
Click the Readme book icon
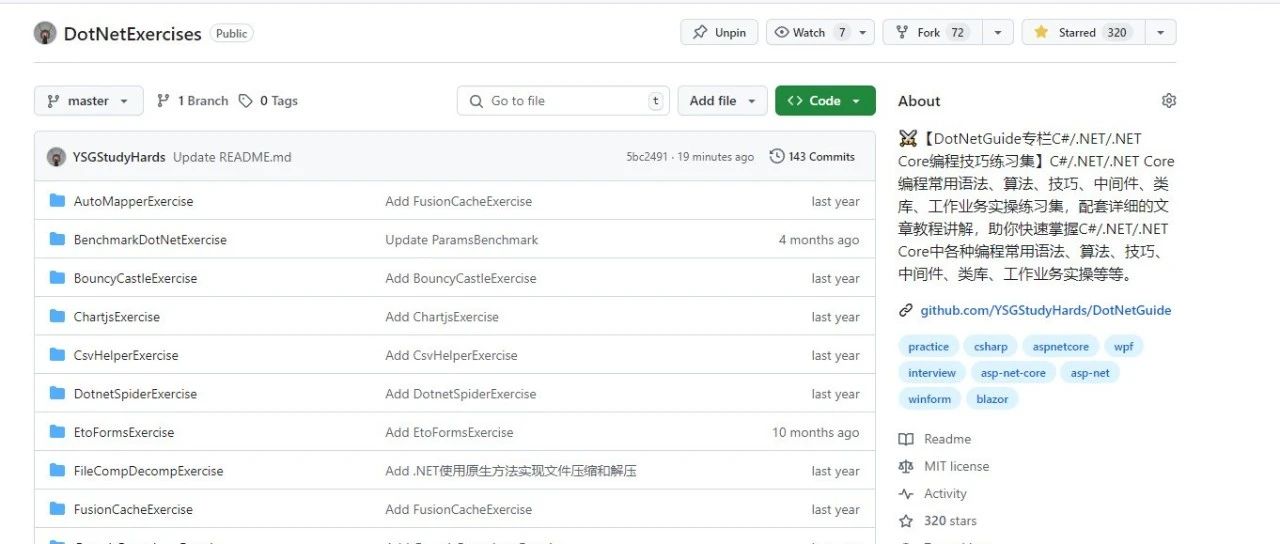[906, 439]
